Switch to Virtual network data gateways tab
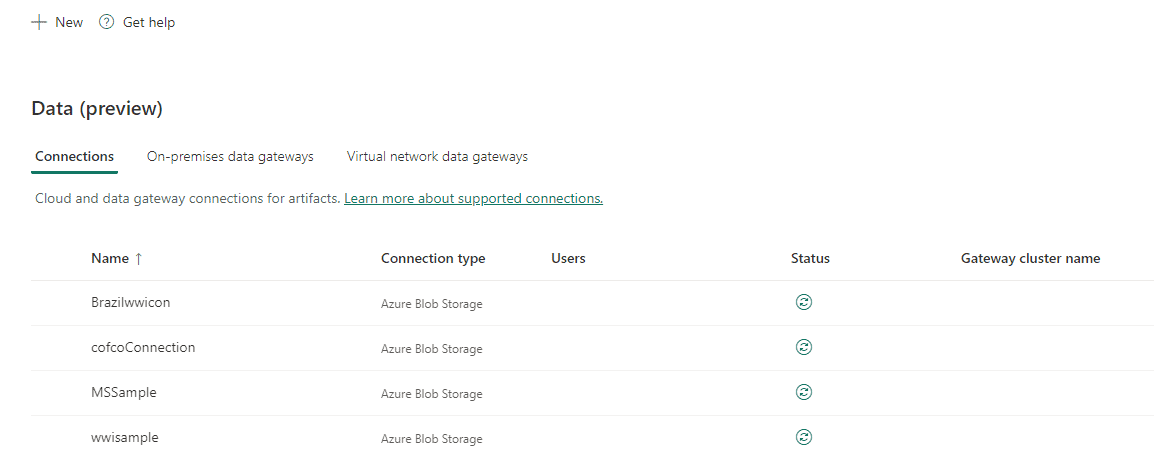 437,156
